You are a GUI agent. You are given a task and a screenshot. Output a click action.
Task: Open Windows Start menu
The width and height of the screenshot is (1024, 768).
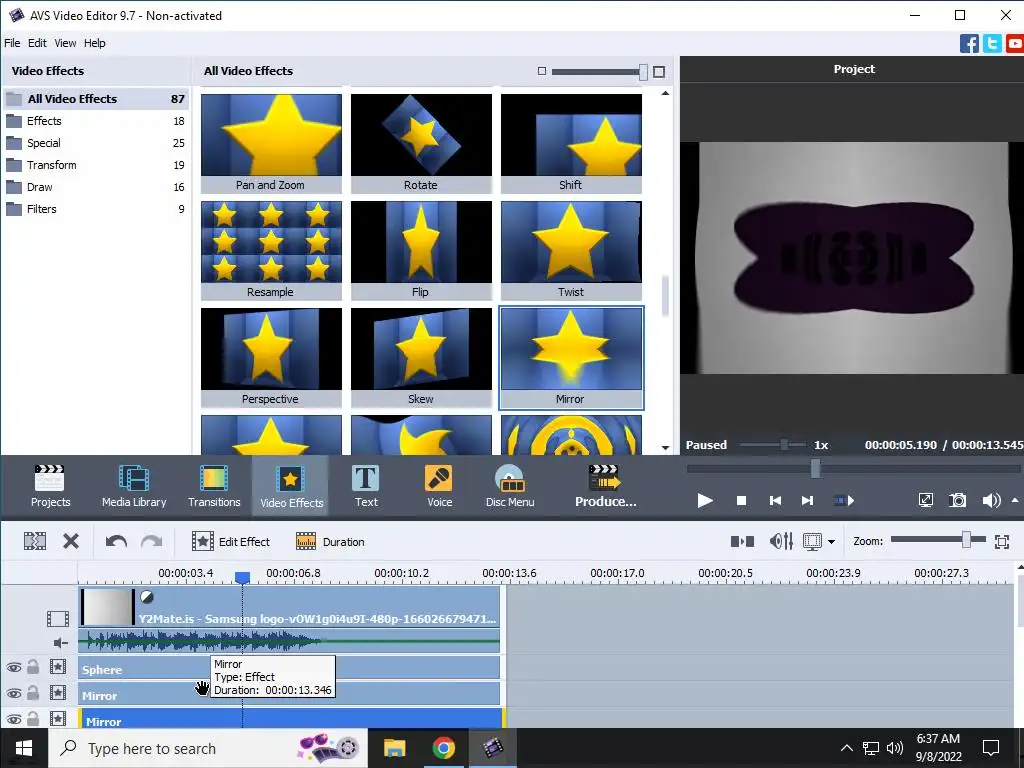(x=24, y=748)
